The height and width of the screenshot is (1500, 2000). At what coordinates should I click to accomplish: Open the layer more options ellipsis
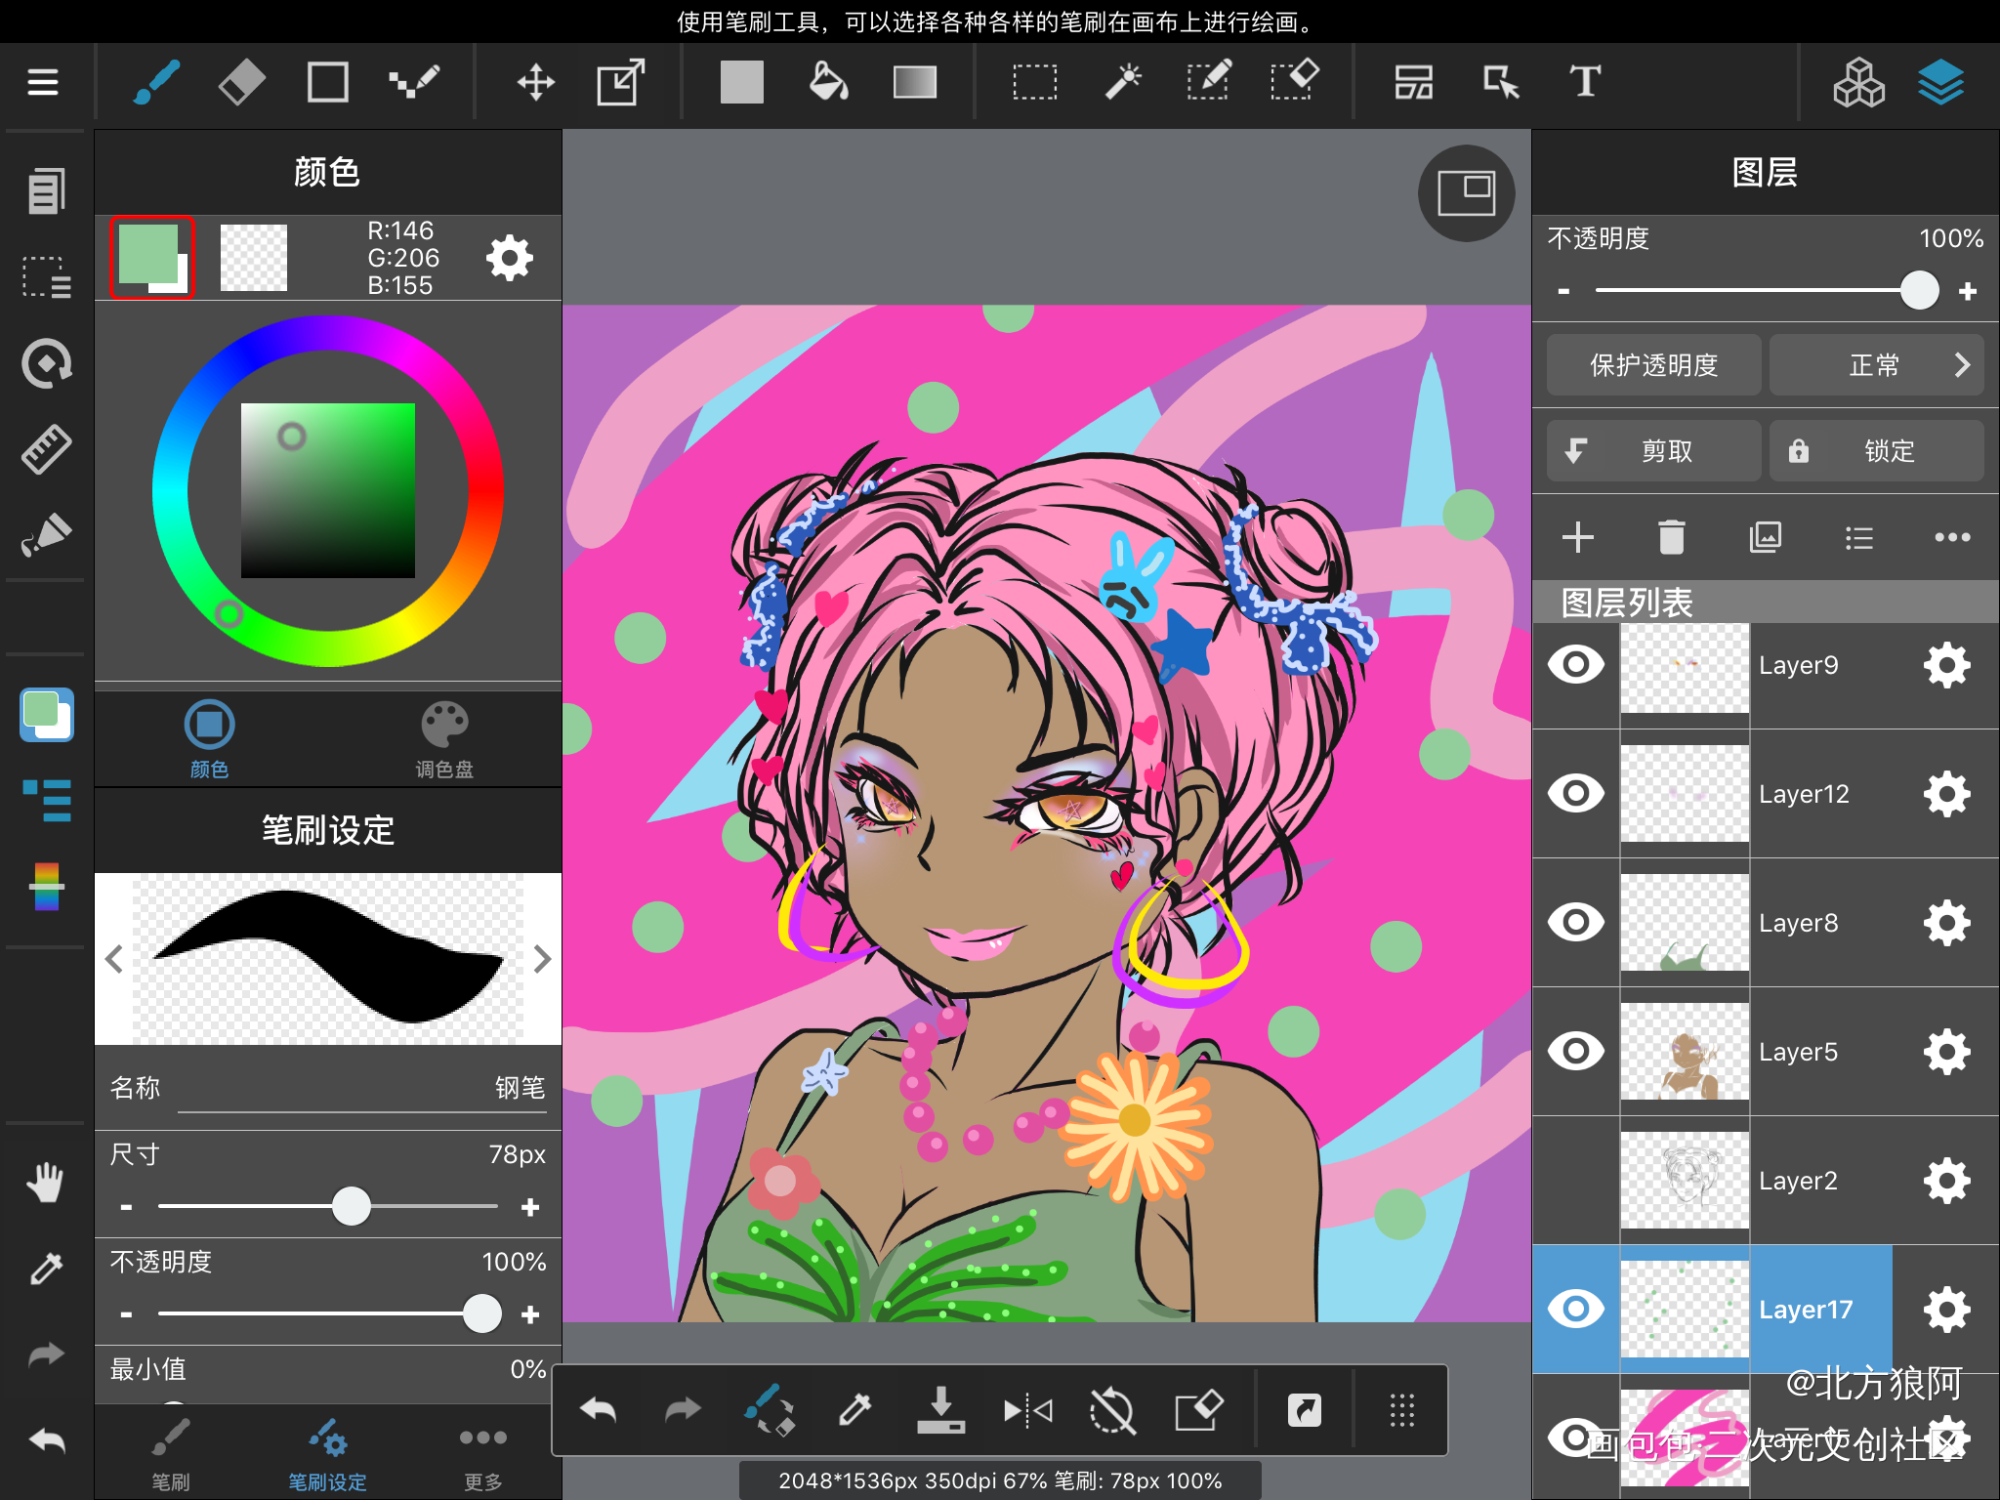tap(1952, 537)
